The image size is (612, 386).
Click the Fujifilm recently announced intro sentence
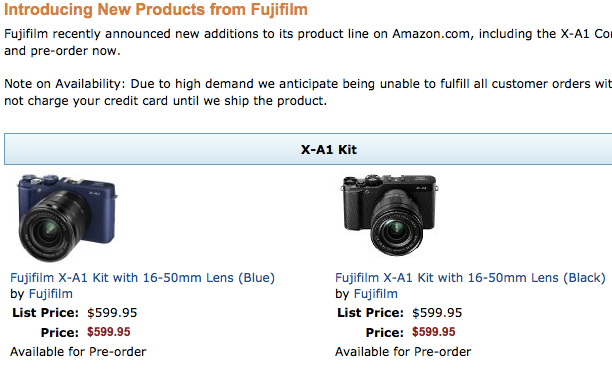pos(308,42)
